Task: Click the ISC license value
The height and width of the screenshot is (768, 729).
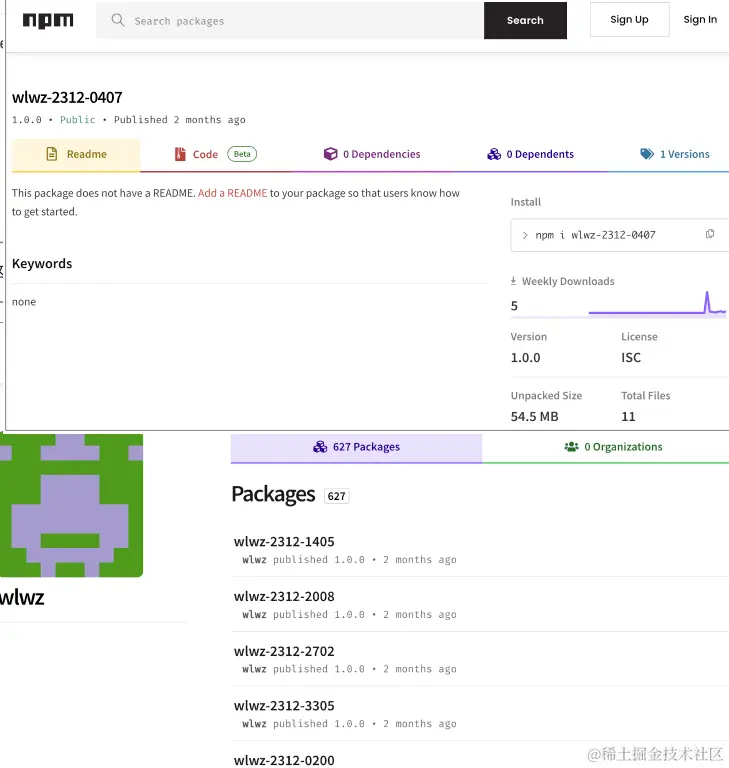Action: click(x=631, y=358)
